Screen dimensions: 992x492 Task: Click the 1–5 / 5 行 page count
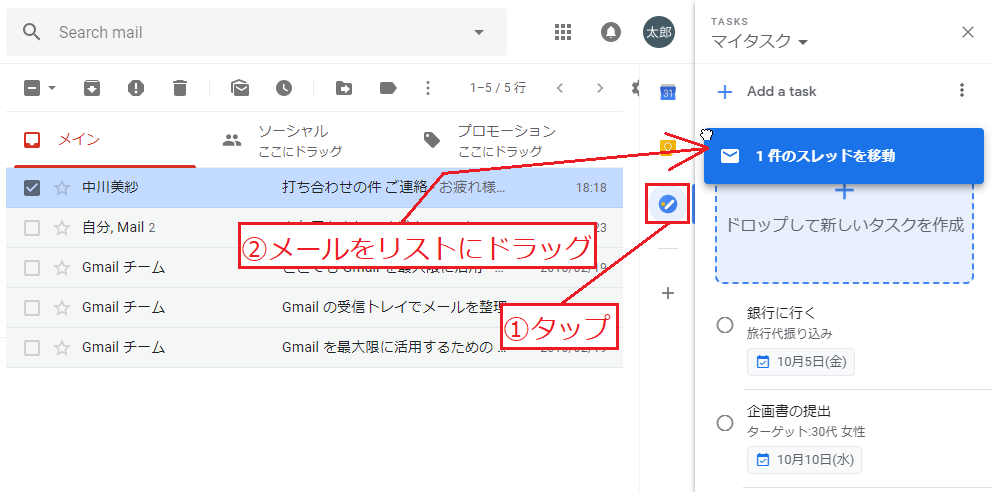click(498, 88)
